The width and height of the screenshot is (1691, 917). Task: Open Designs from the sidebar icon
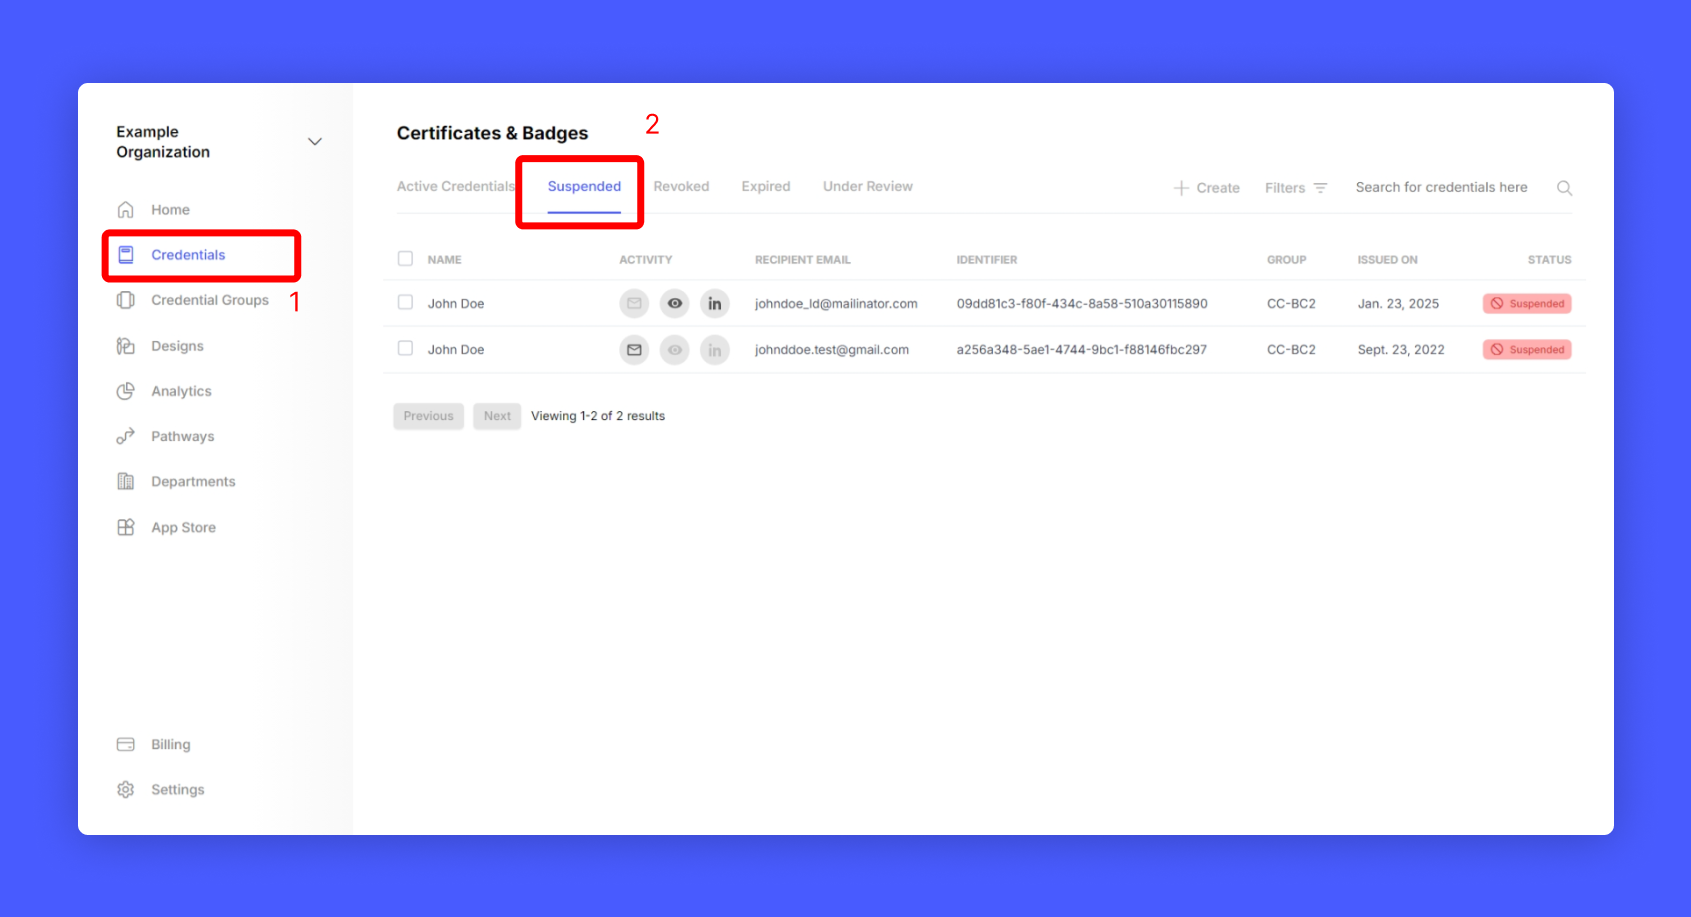125,346
